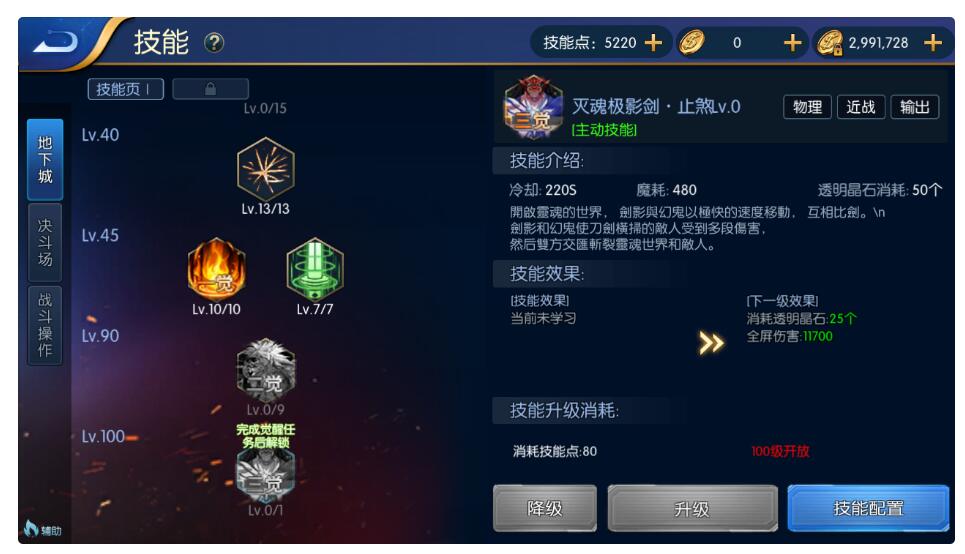Switch to the 决斗场 tab
Image resolution: width=965 pixels, height=554 pixels.
point(45,243)
